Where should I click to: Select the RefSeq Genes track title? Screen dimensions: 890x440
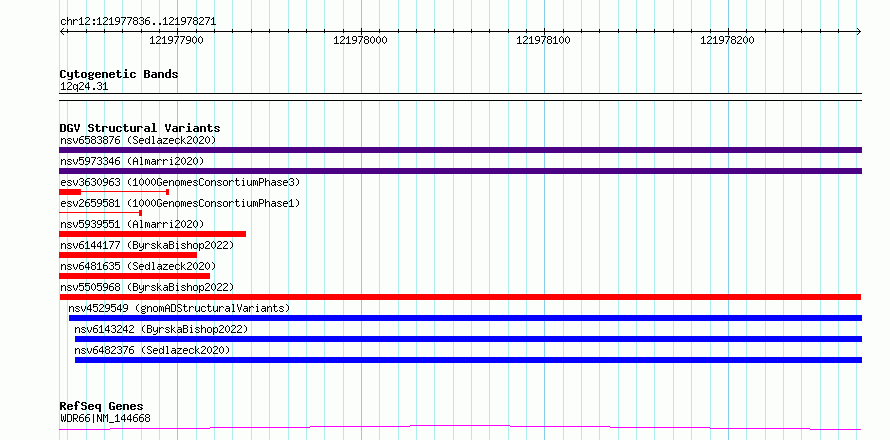(102, 407)
